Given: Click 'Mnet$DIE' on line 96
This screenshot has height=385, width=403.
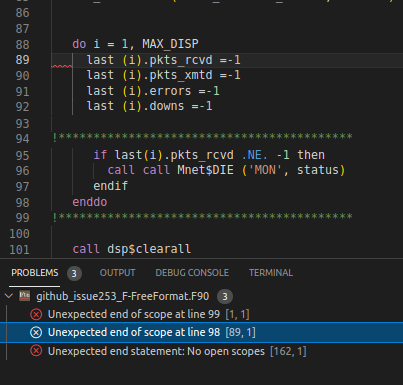Looking at the screenshot, I should coord(205,170).
